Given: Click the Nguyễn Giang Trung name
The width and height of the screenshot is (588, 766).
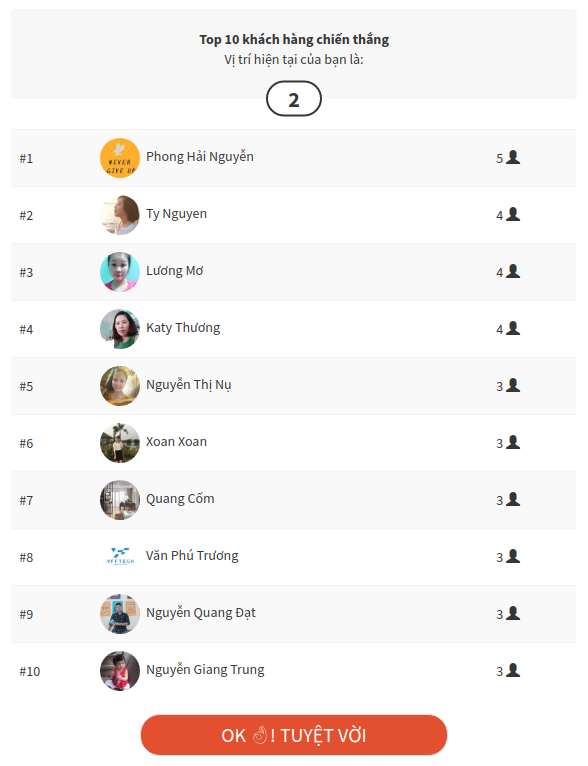Looking at the screenshot, I should tap(205, 670).
